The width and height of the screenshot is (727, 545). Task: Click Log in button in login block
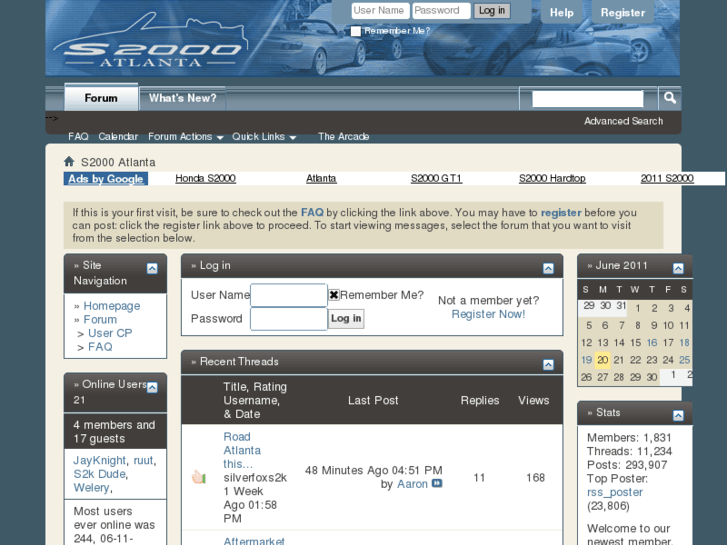pyautogui.click(x=346, y=318)
